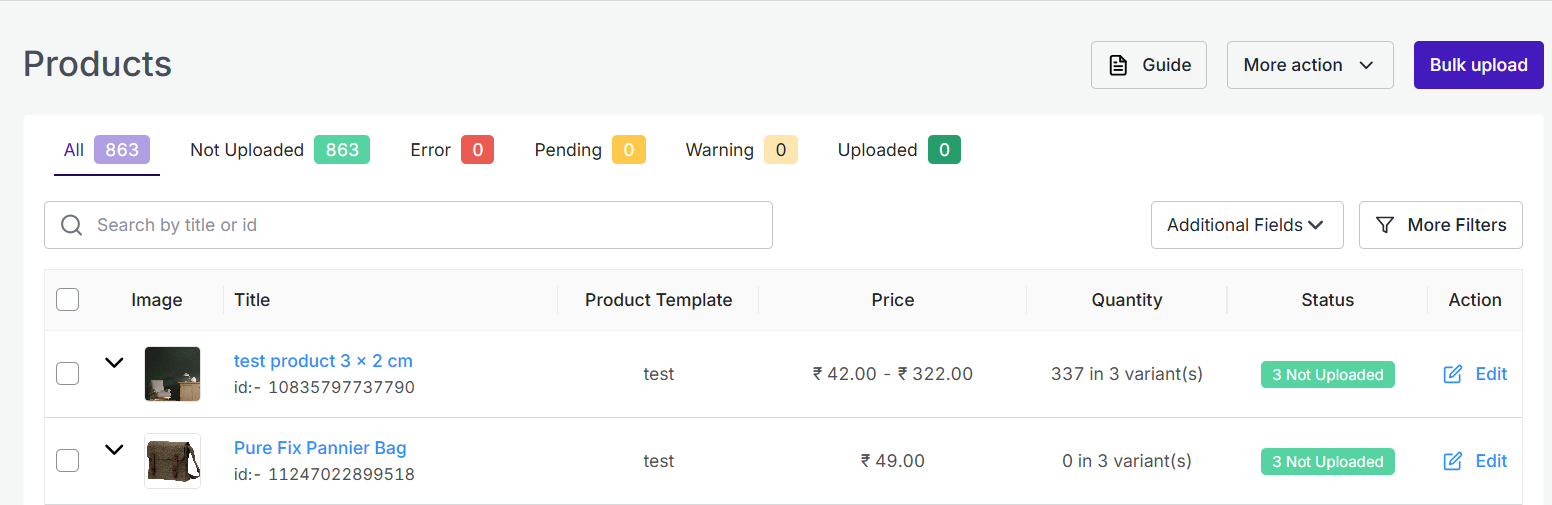Click the Search by title or id field
This screenshot has width=1552, height=505.
pos(420,225)
